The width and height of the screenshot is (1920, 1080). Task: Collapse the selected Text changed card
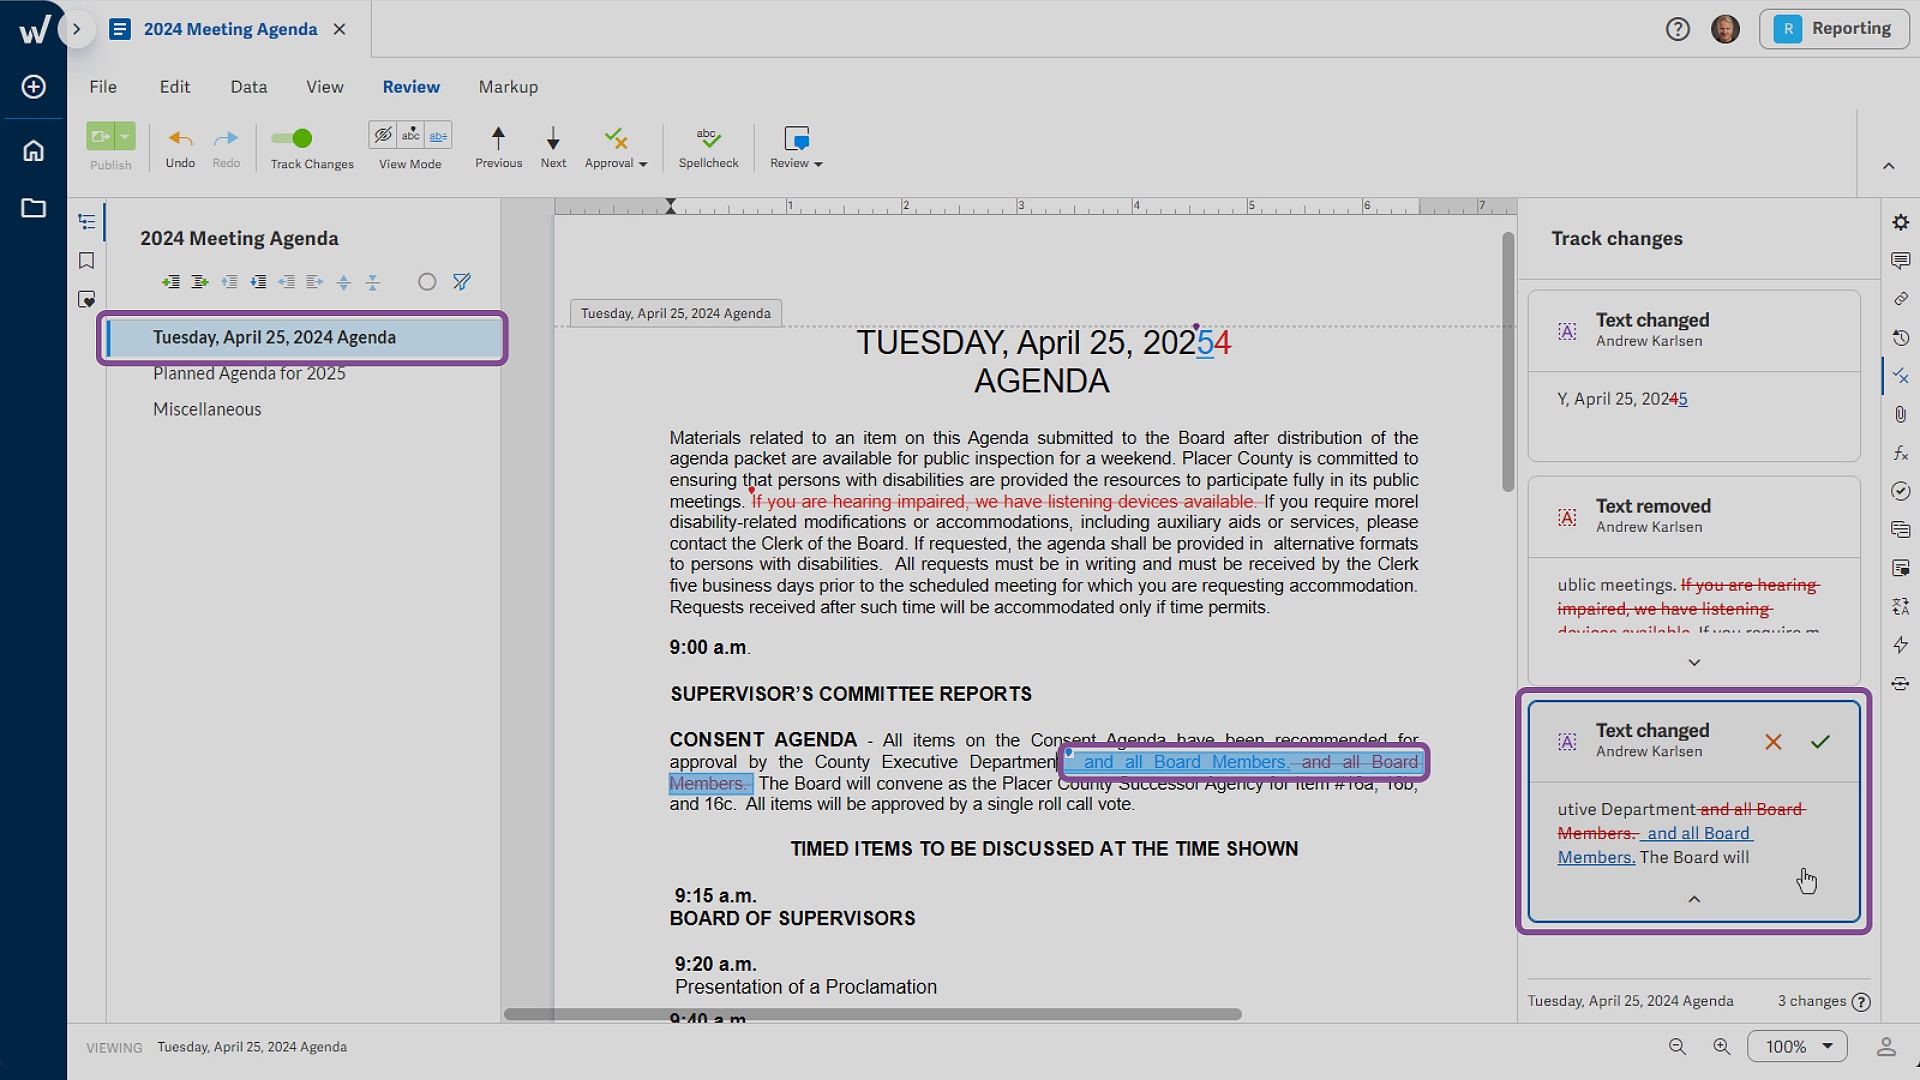tap(1694, 899)
